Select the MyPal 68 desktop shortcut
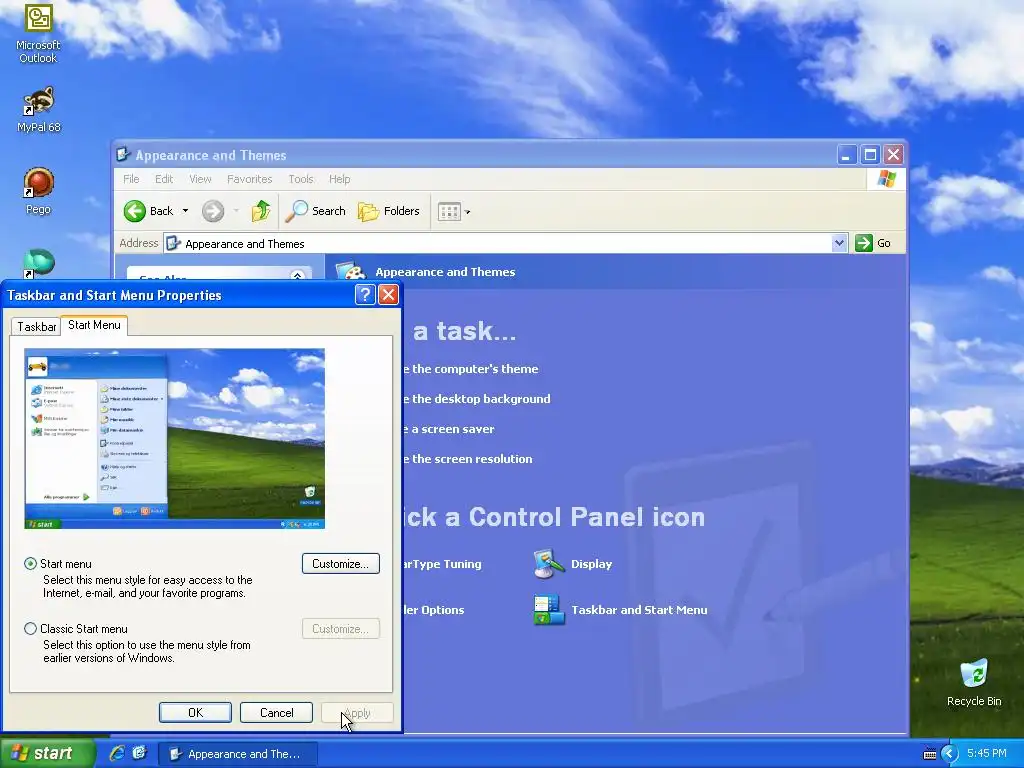The image size is (1024, 768). point(39,110)
